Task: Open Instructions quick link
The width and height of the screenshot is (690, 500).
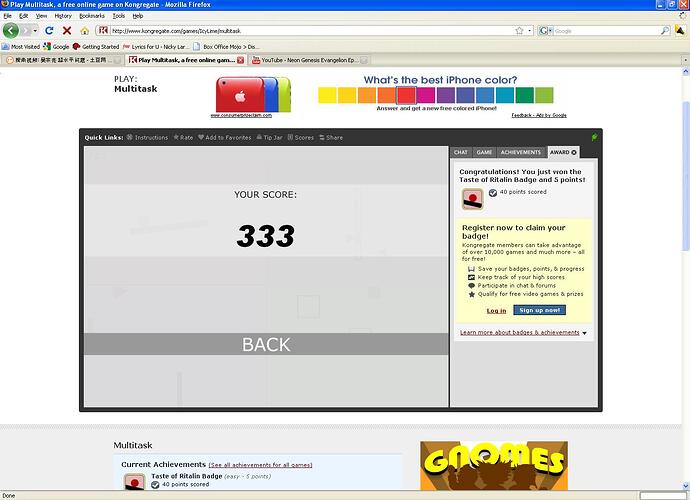Action: 147,137
